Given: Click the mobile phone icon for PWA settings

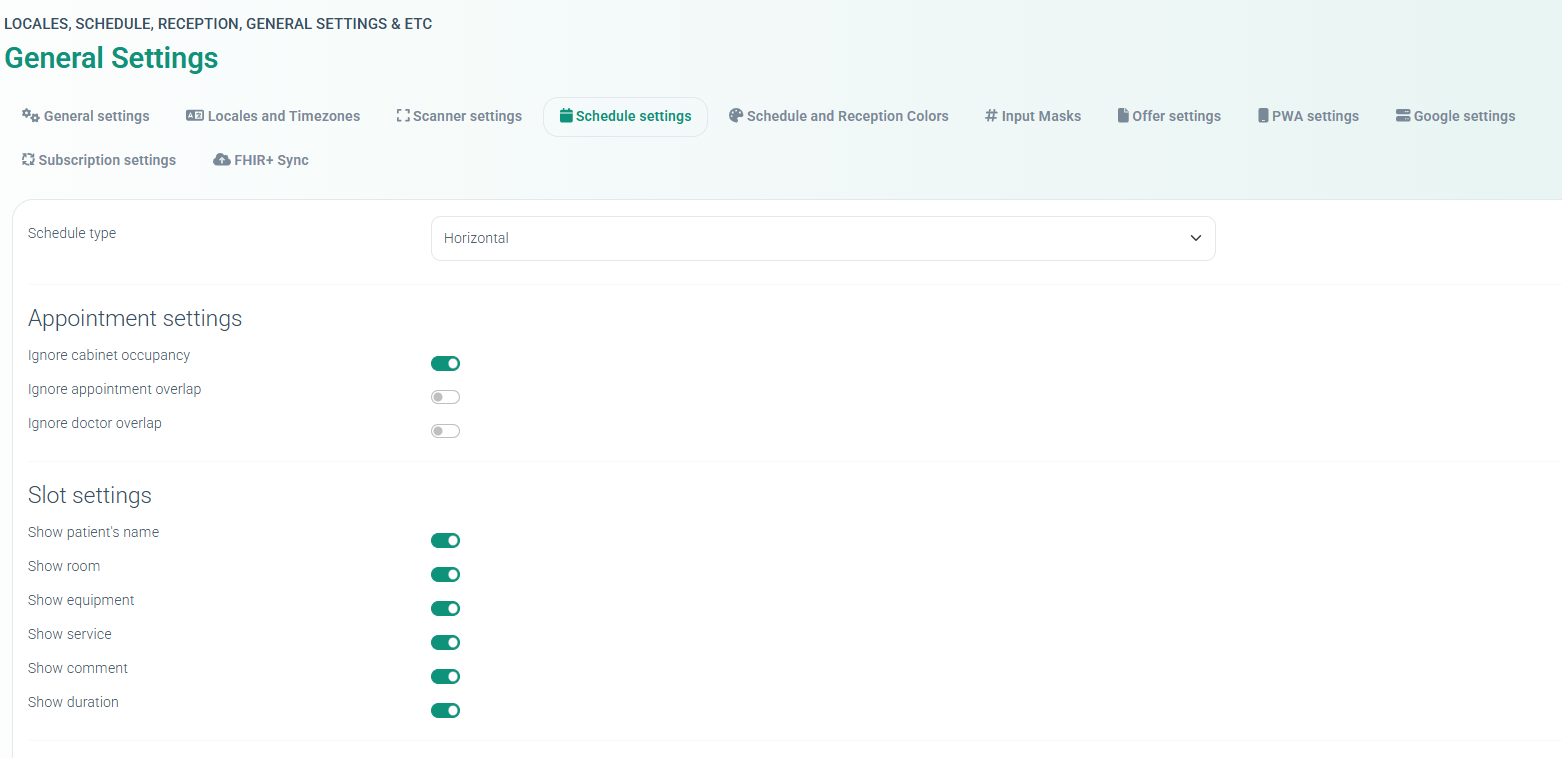Looking at the screenshot, I should (x=1263, y=116).
